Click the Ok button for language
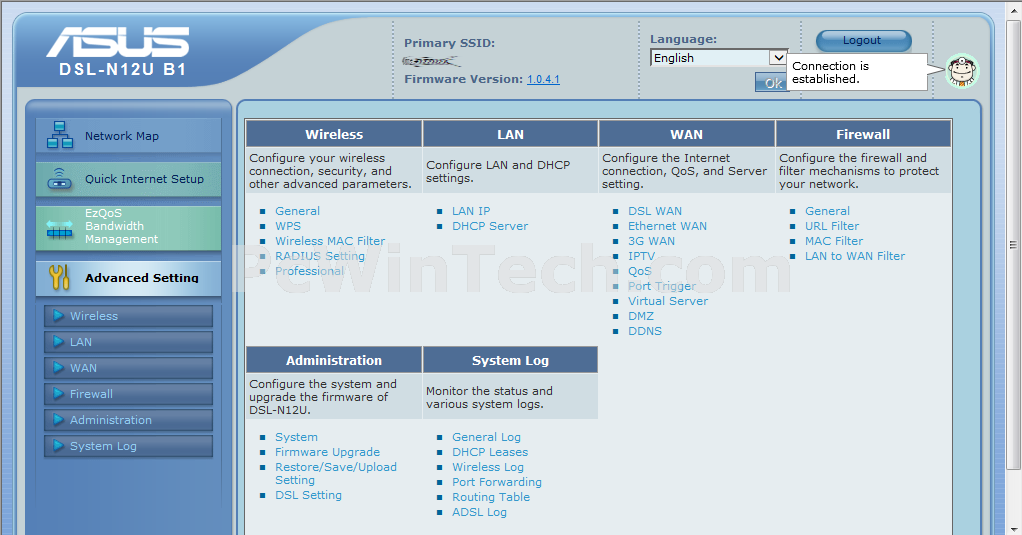This screenshot has width=1022, height=535. [772, 82]
